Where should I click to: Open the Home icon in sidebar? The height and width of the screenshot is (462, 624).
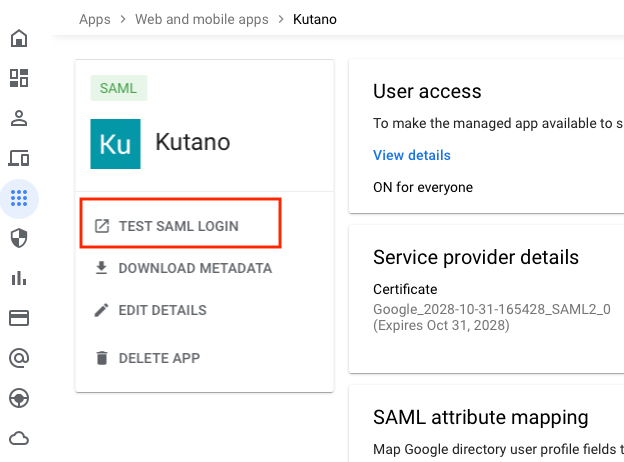(19, 39)
